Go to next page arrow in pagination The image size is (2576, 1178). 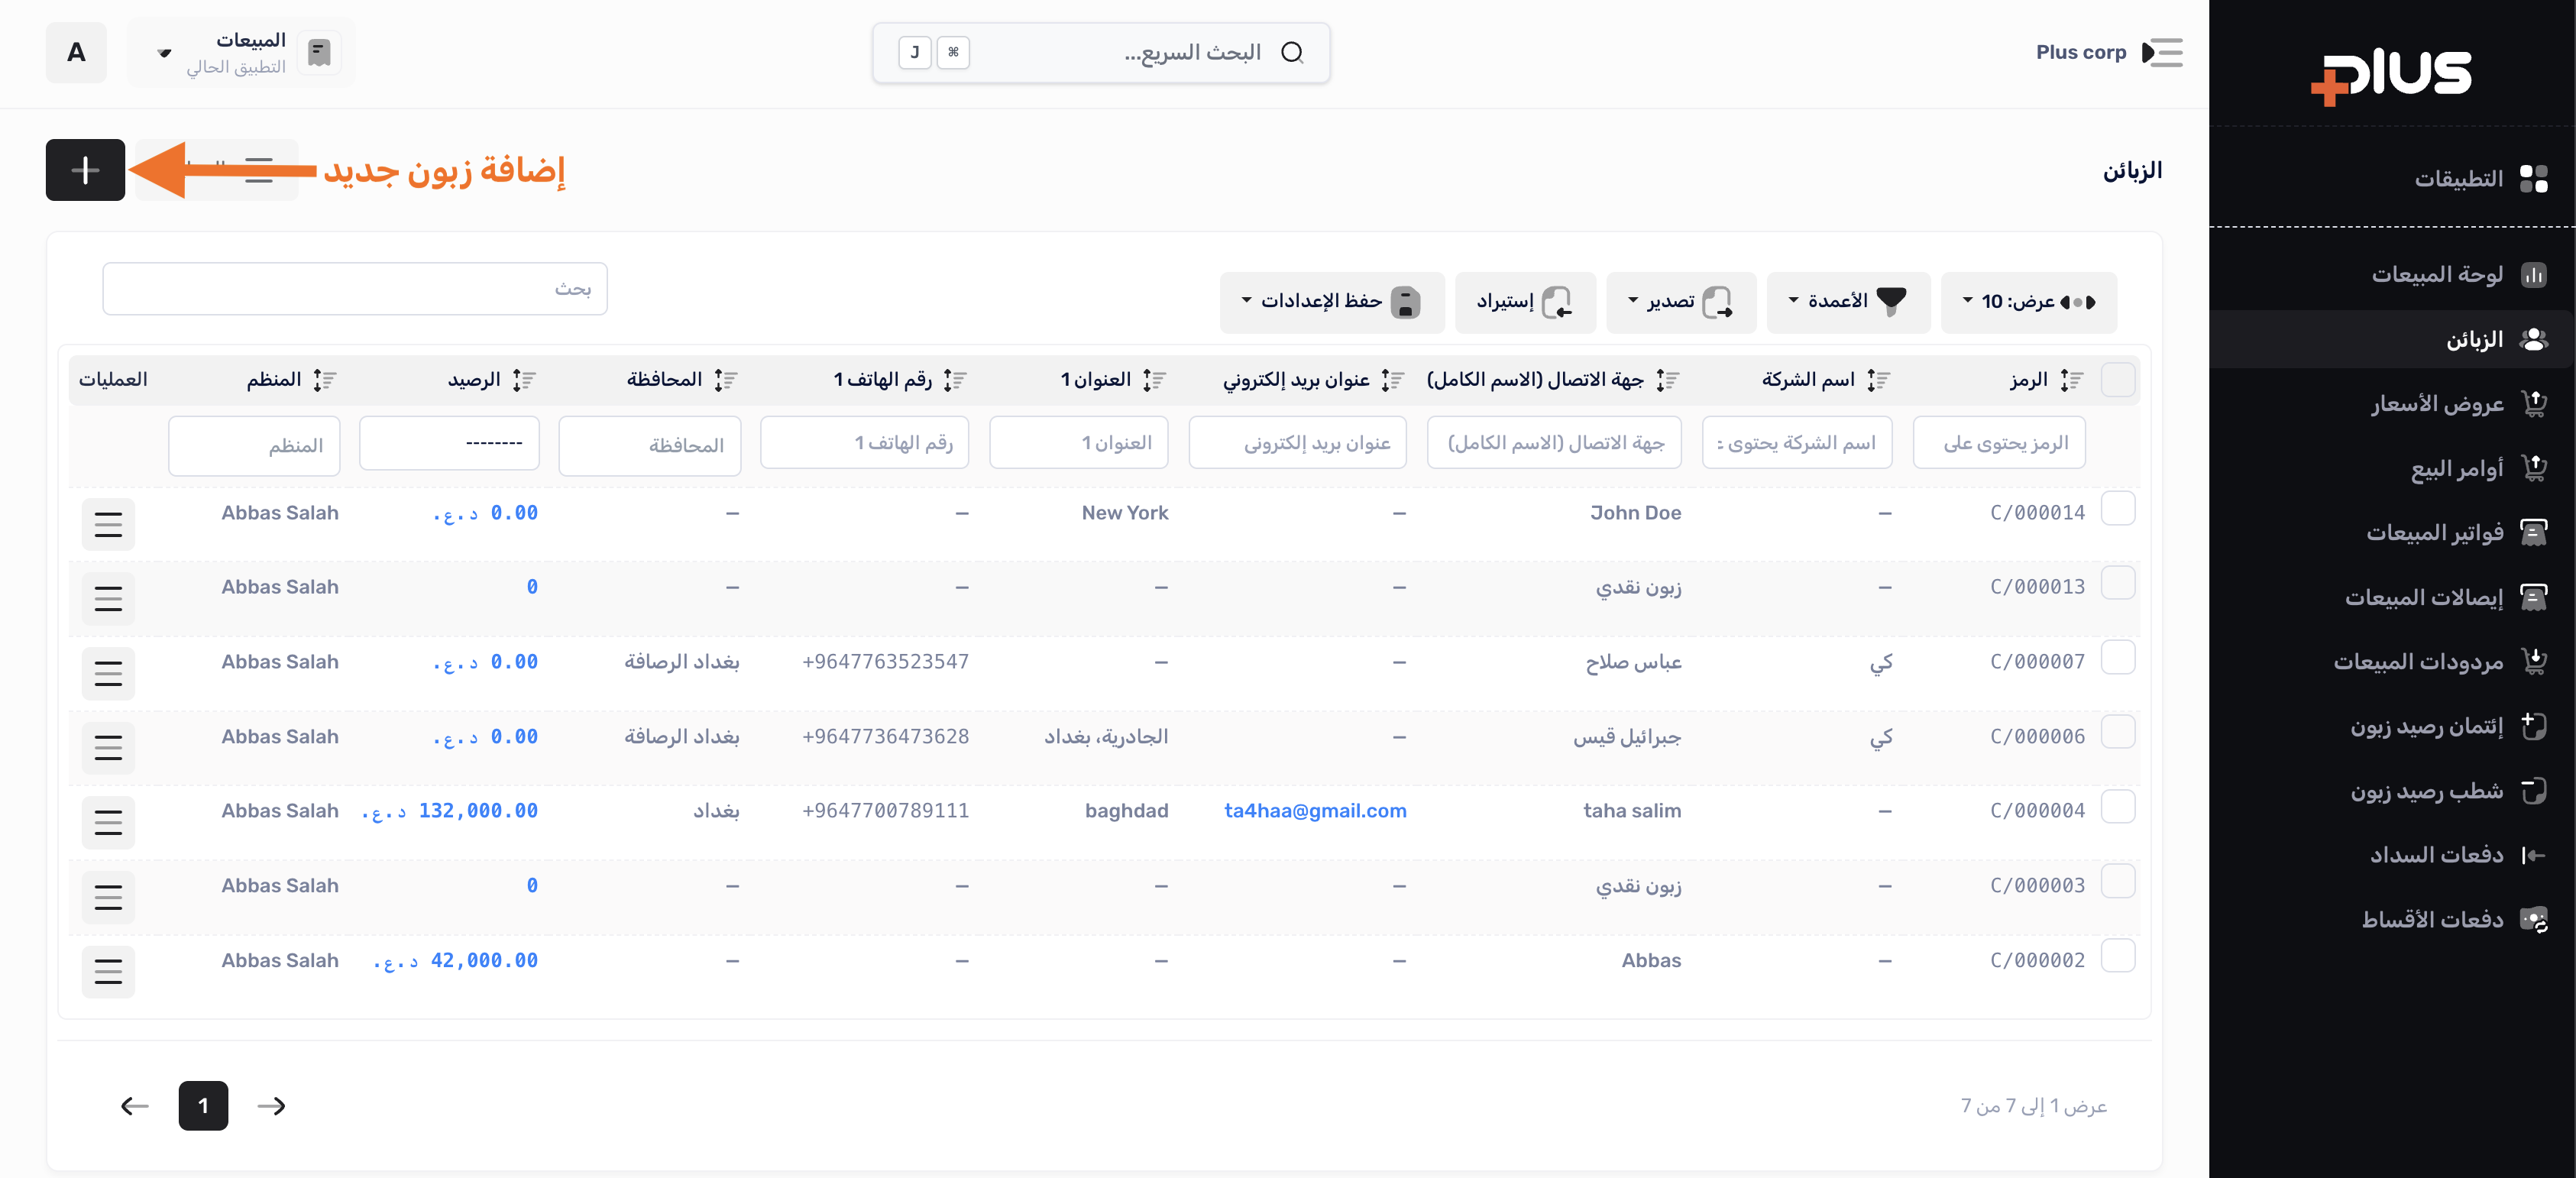(271, 1105)
